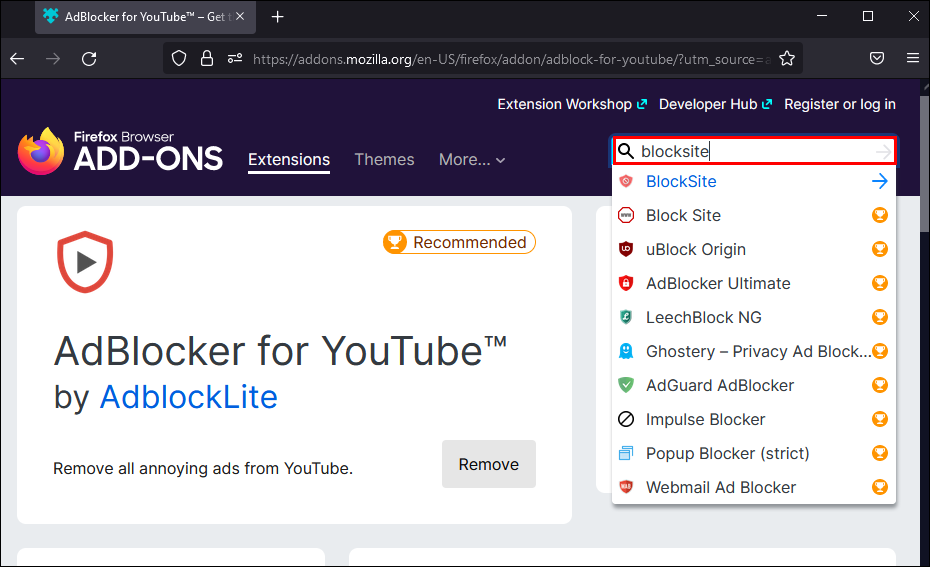Save page to Pocket
The width and height of the screenshot is (930, 567).
(x=877, y=58)
